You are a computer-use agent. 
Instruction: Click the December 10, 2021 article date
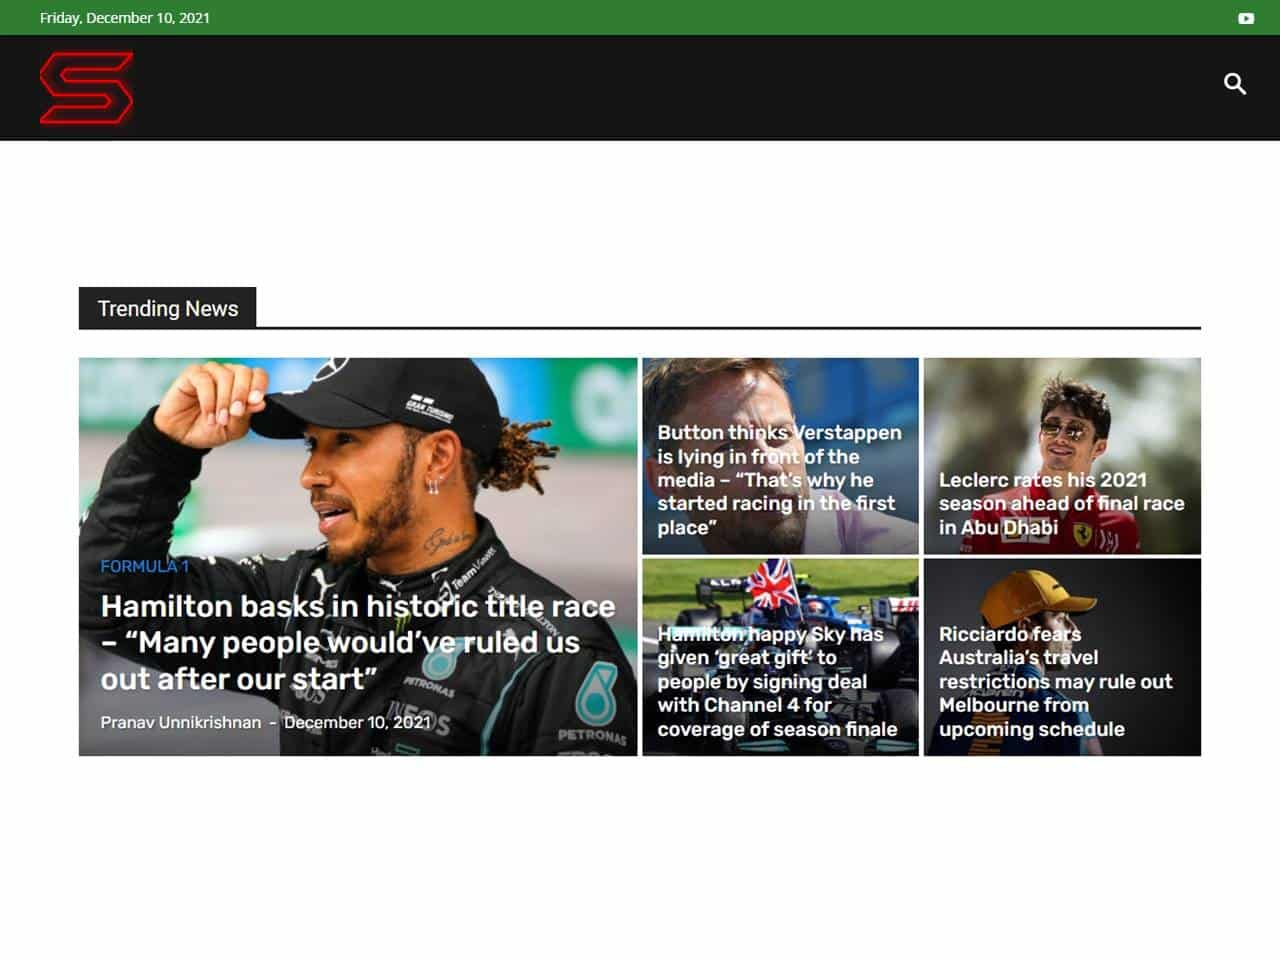[x=357, y=722]
